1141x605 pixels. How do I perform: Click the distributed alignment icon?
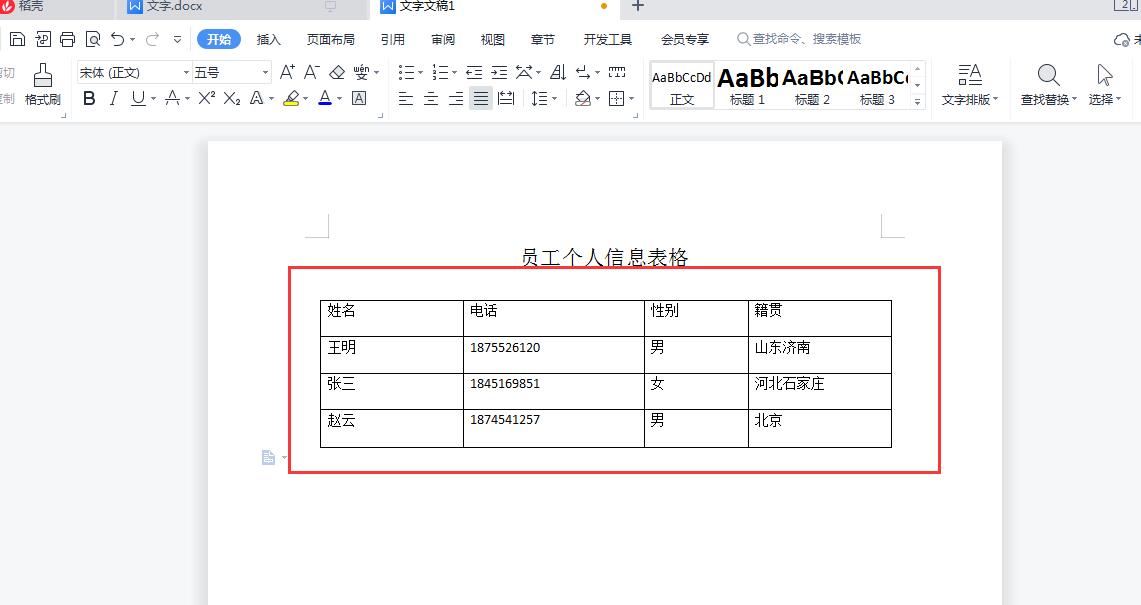click(x=506, y=98)
